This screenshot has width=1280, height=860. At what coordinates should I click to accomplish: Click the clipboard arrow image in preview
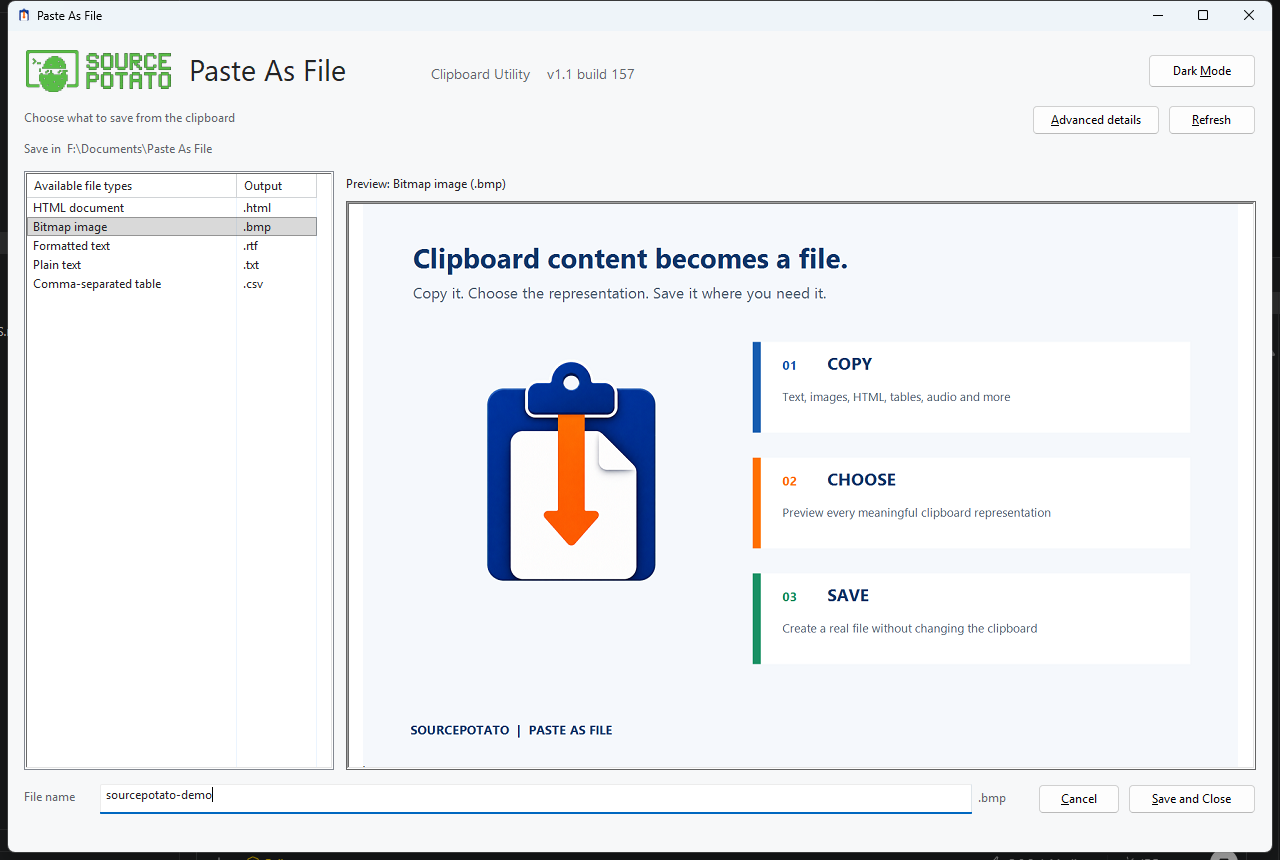(x=571, y=471)
